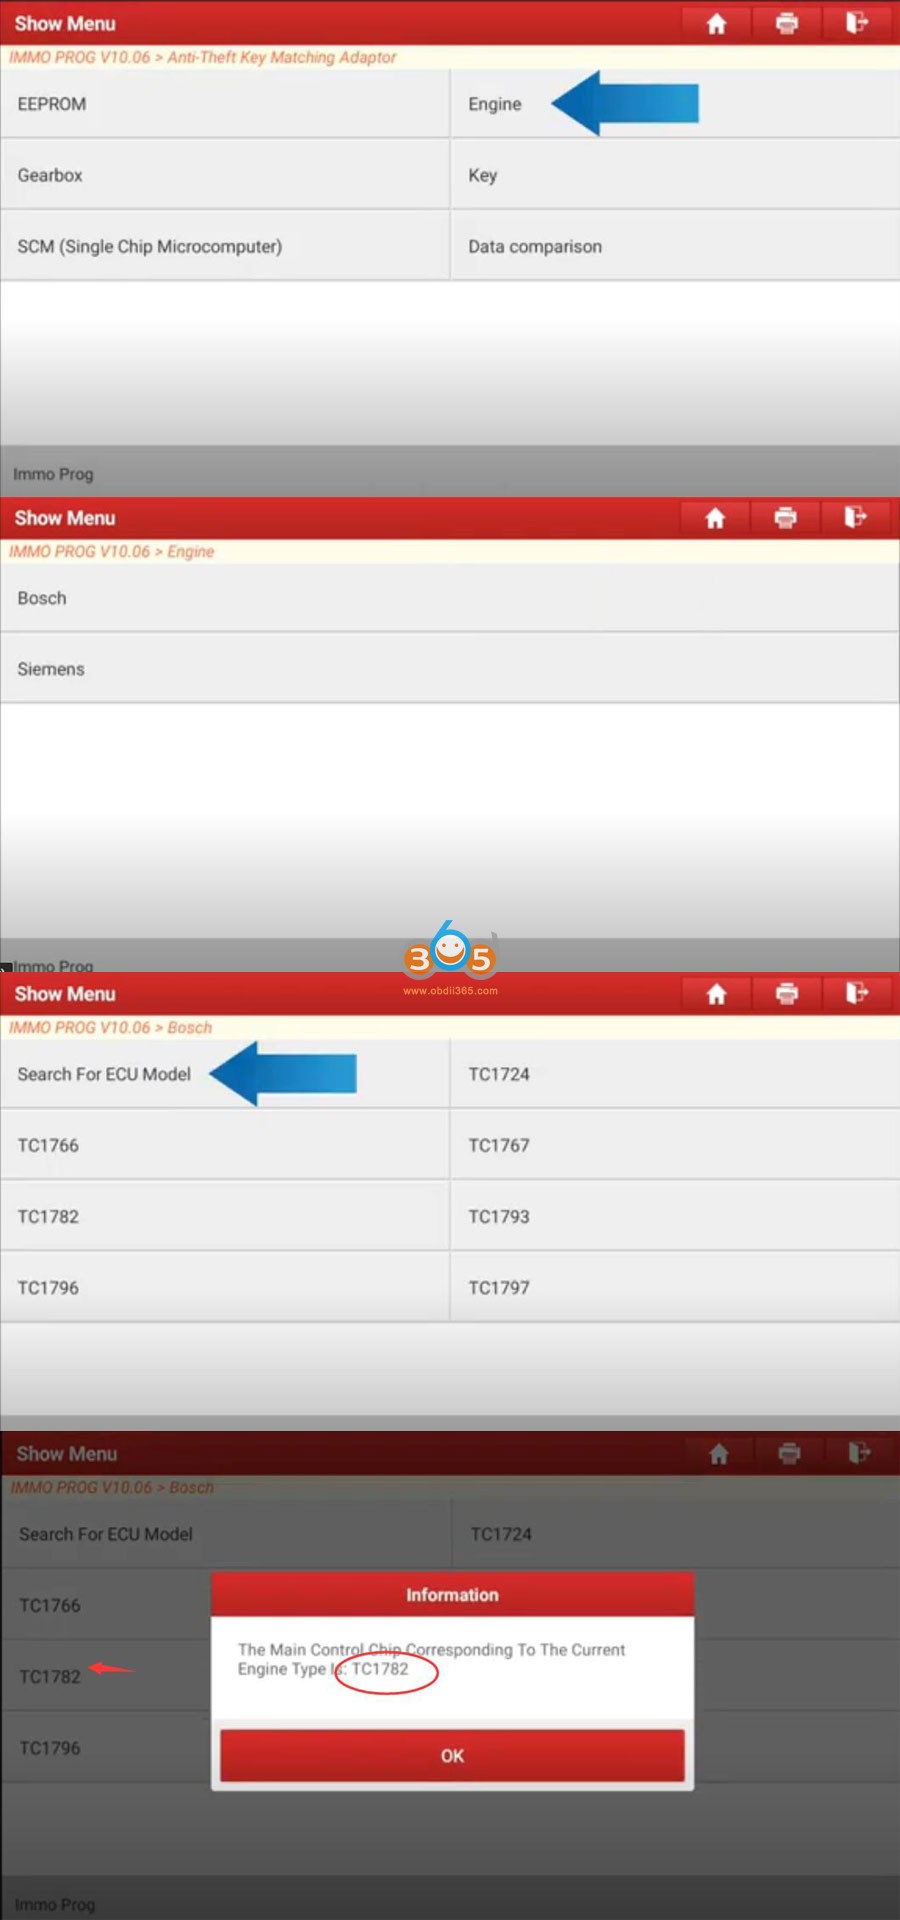The height and width of the screenshot is (1920, 900).
Task: Click home icon in first screen header
Action: tap(716, 23)
